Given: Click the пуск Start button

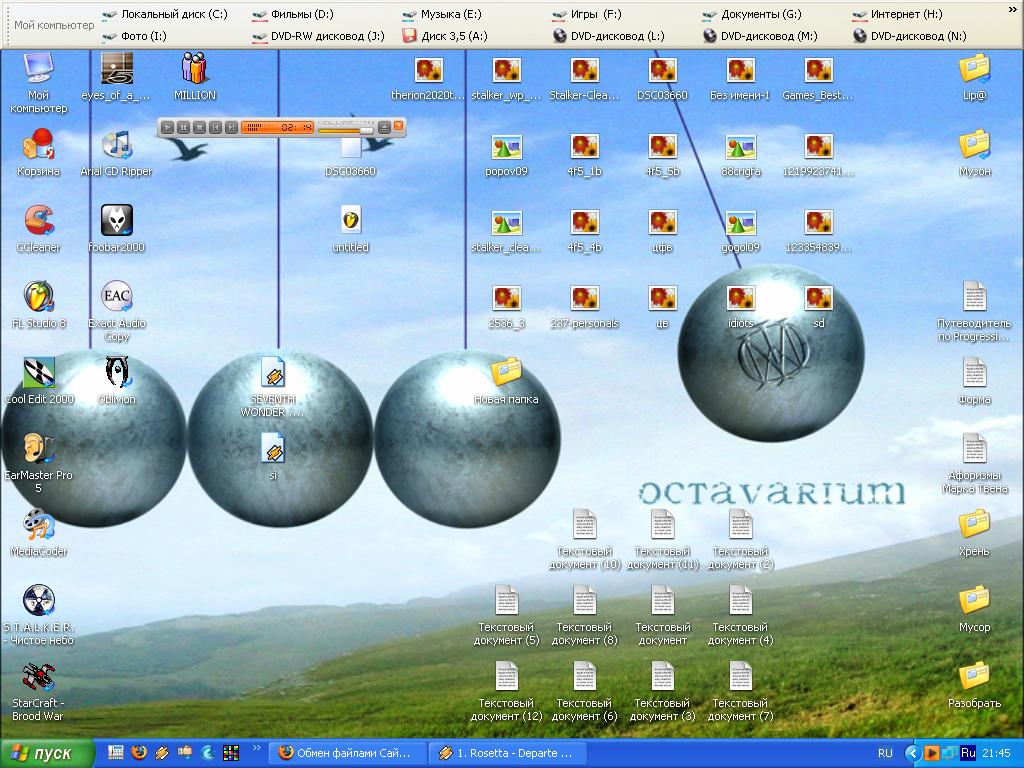Looking at the screenshot, I should (x=47, y=753).
